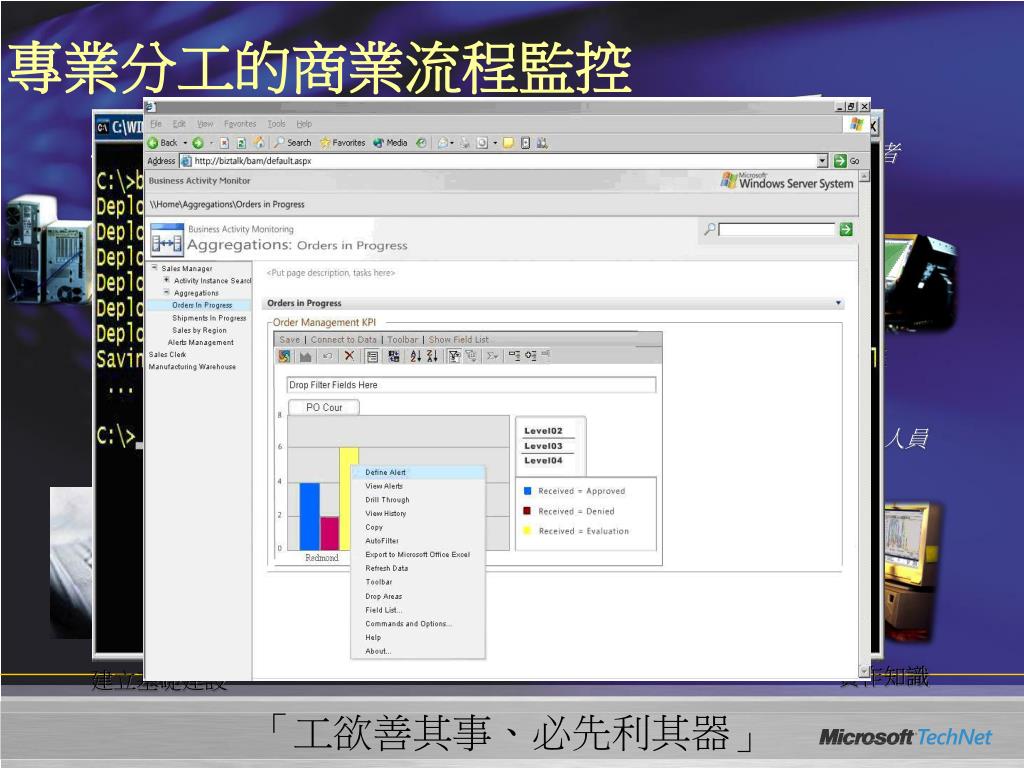Collapse the Sales Manager tree node
The image size is (1024, 768).
click(x=155, y=268)
